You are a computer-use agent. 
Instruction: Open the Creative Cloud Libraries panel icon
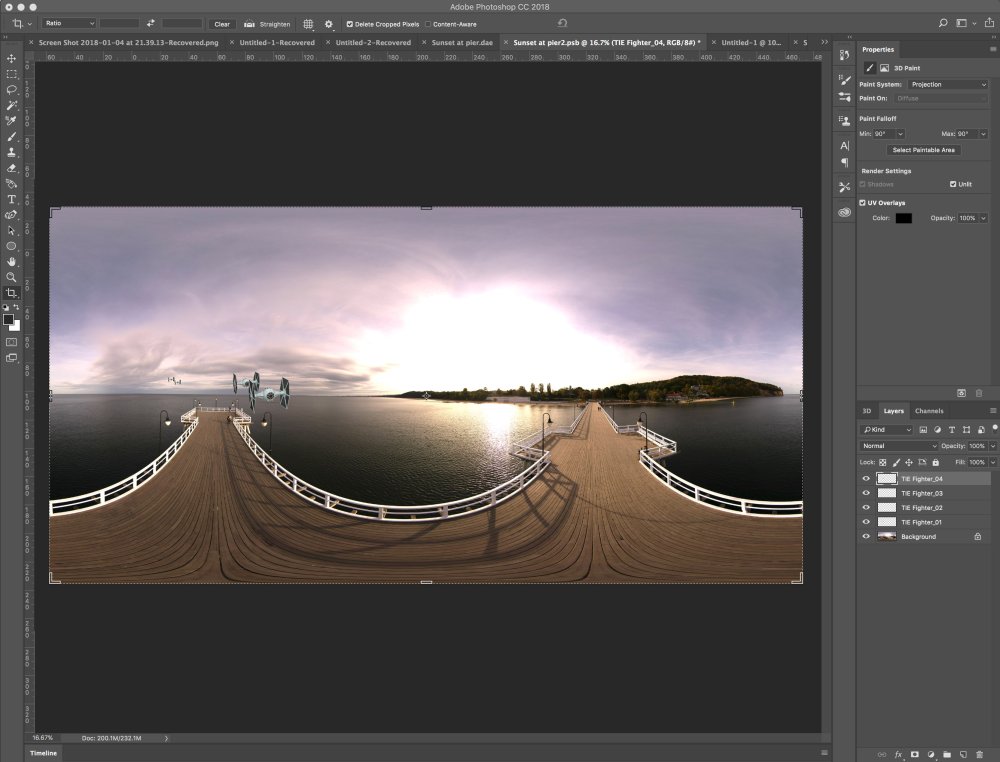click(x=844, y=212)
